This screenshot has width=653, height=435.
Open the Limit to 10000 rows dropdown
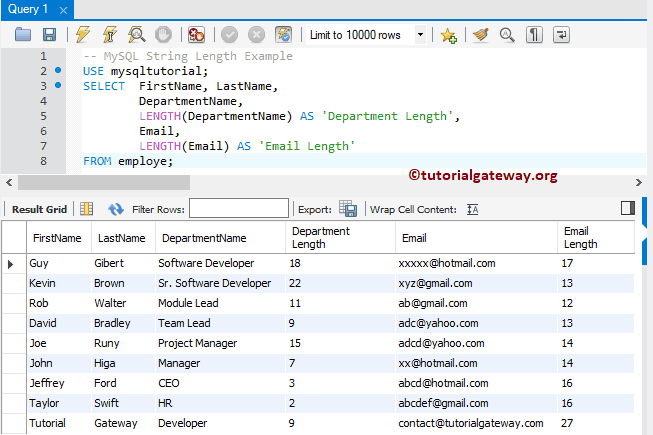click(x=419, y=35)
